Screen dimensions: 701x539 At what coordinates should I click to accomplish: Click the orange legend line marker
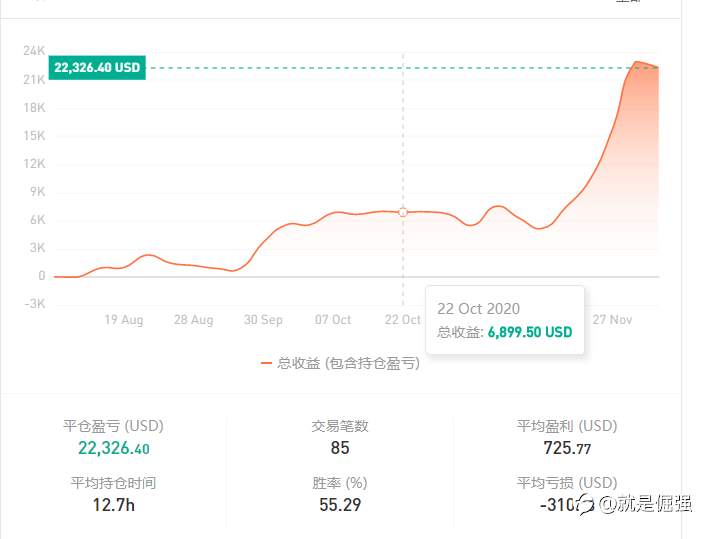(x=266, y=363)
